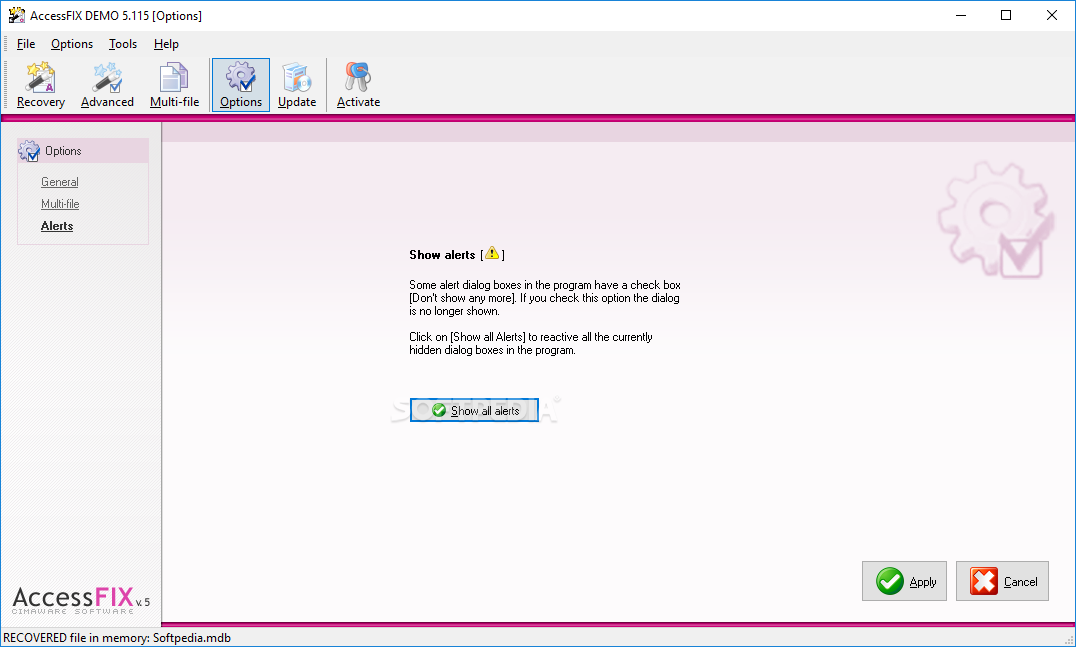Apply the option changes
This screenshot has height=647, width=1076.
tap(904, 581)
